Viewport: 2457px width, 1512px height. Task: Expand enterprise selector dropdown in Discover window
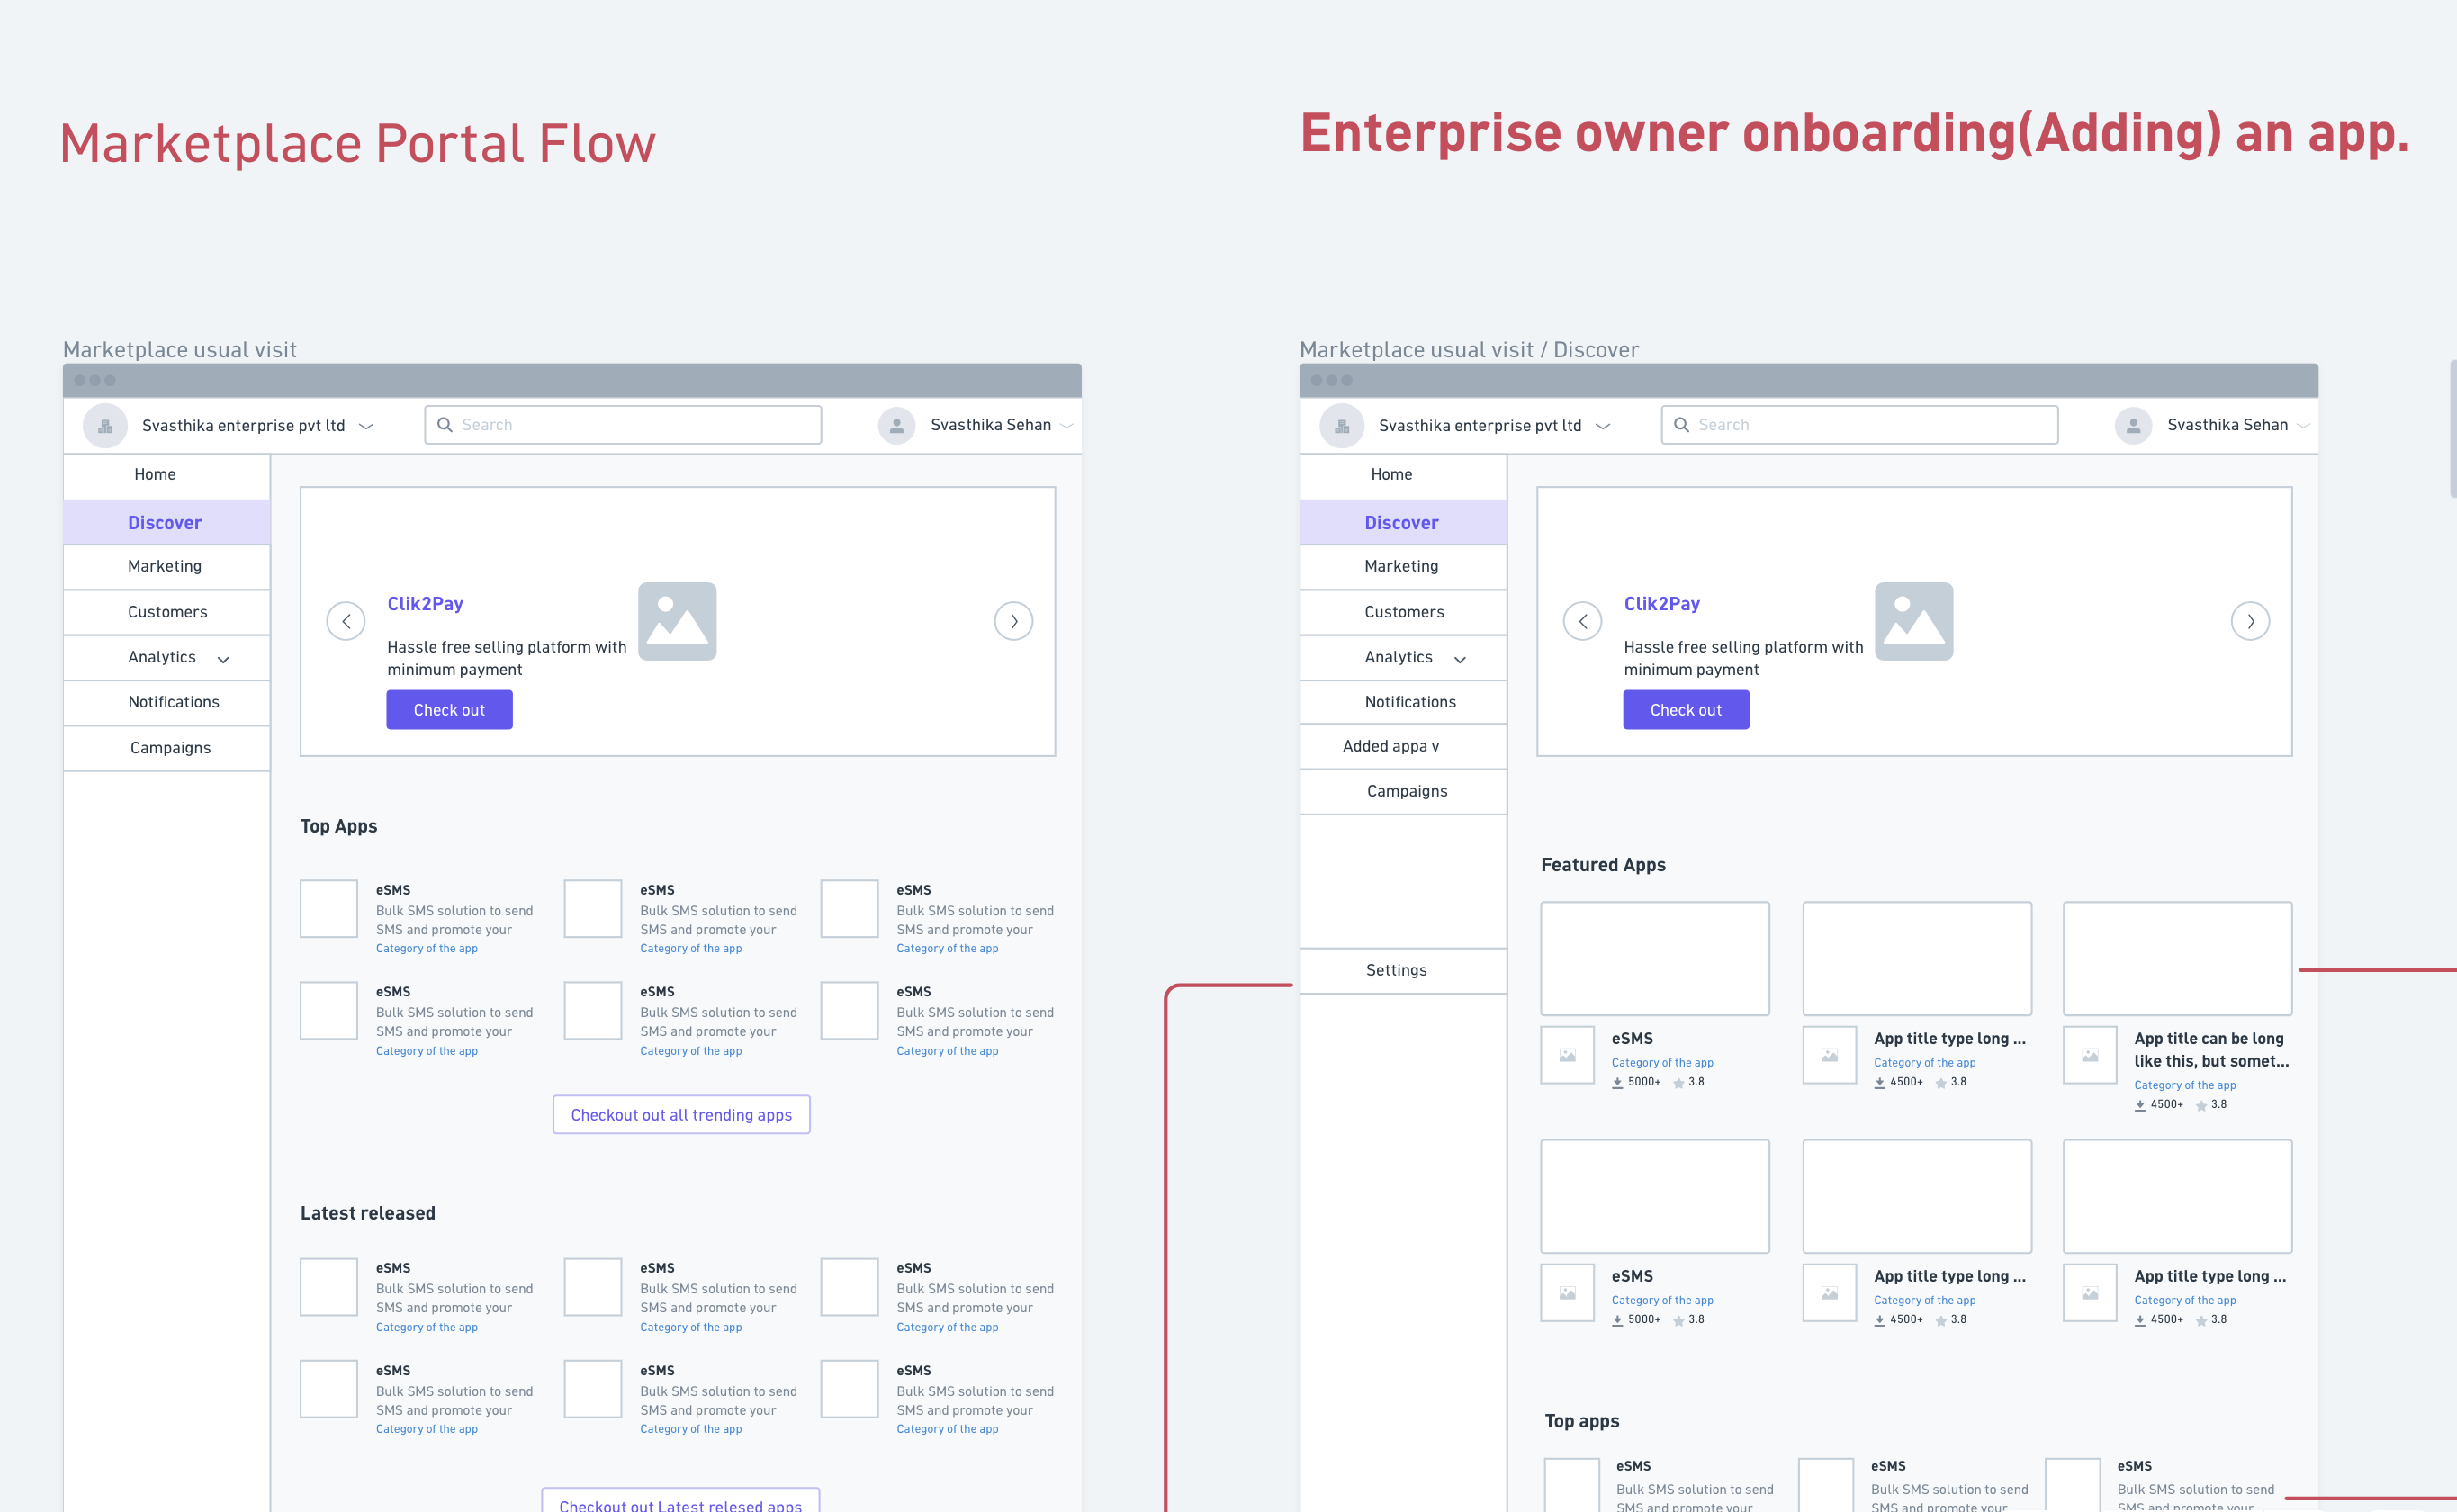coord(1603,426)
